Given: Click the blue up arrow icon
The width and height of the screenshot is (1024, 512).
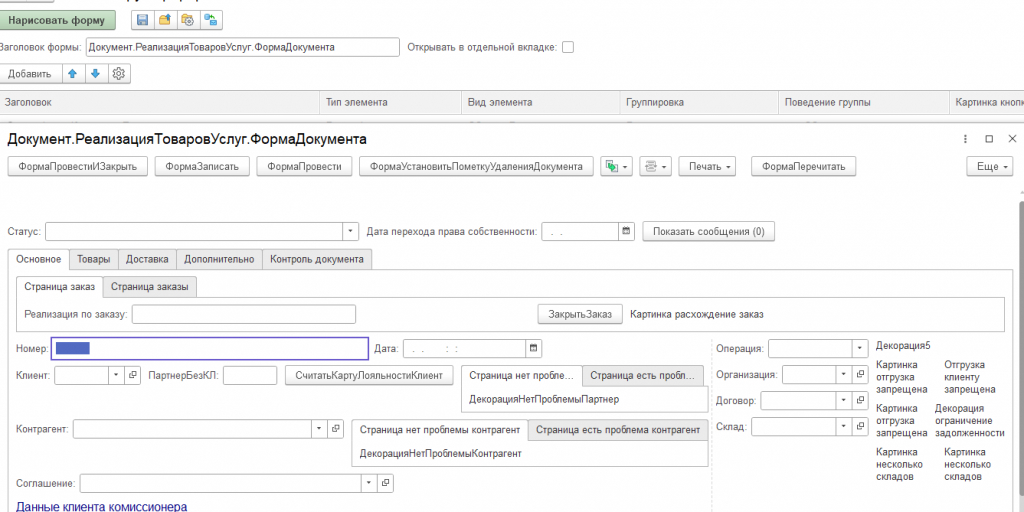Looking at the screenshot, I should [x=72, y=74].
